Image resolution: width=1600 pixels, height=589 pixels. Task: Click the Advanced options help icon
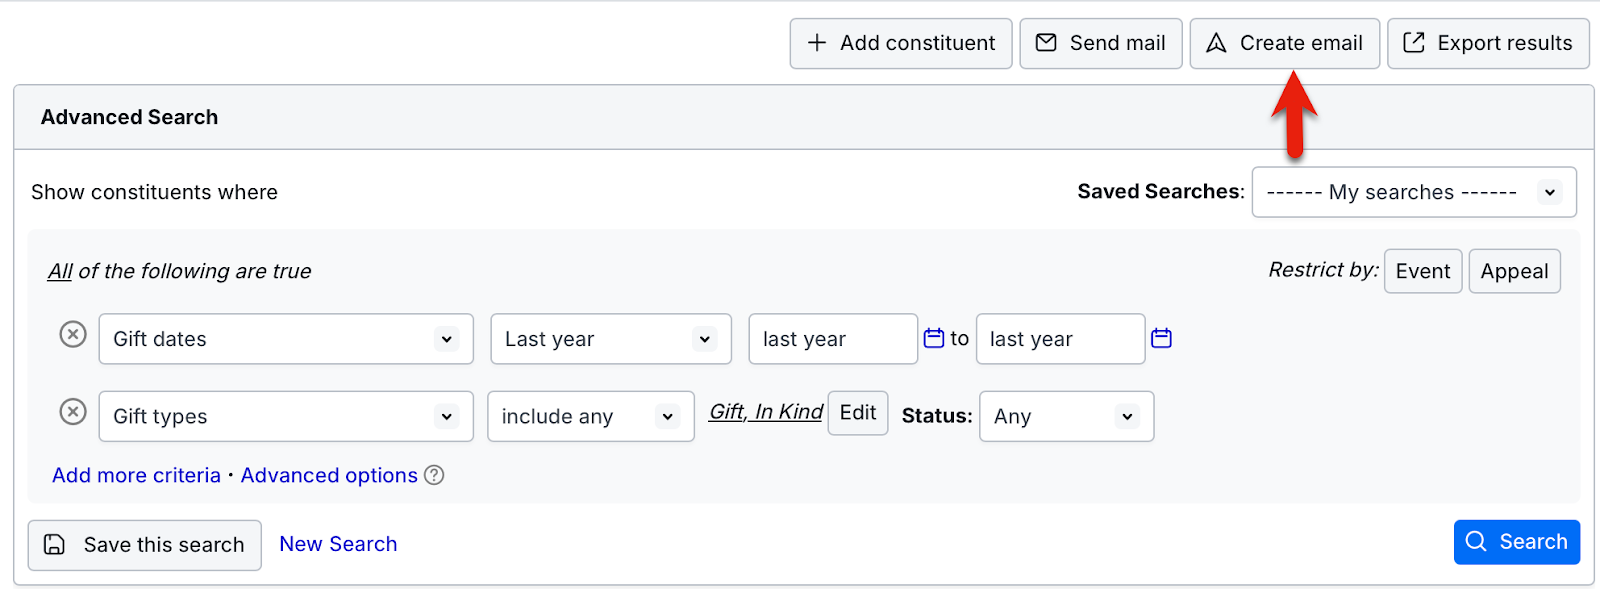click(434, 475)
